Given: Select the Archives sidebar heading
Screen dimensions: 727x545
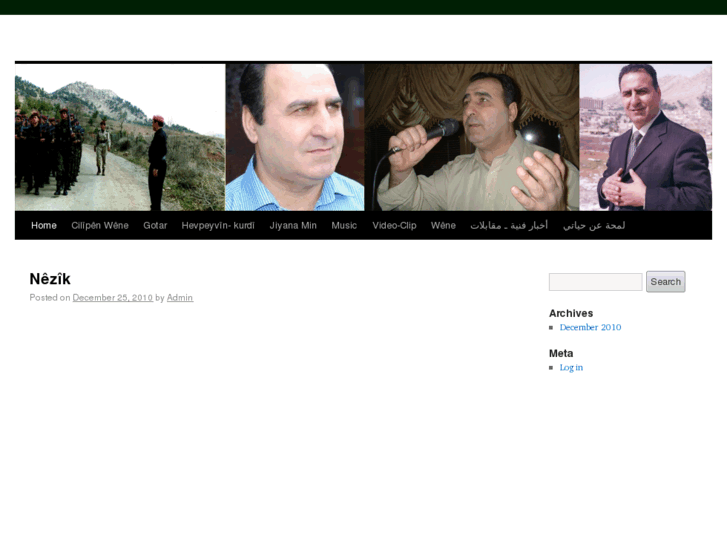Looking at the screenshot, I should [x=571, y=313].
